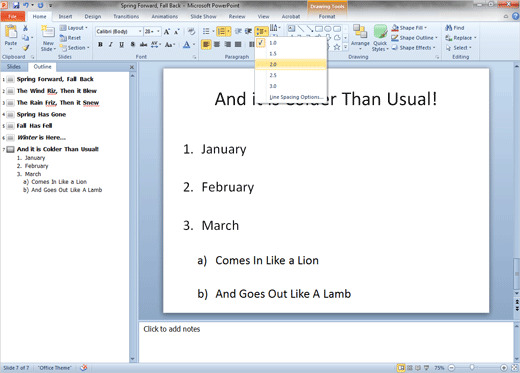Select the Increase Font Size icon

167,32
